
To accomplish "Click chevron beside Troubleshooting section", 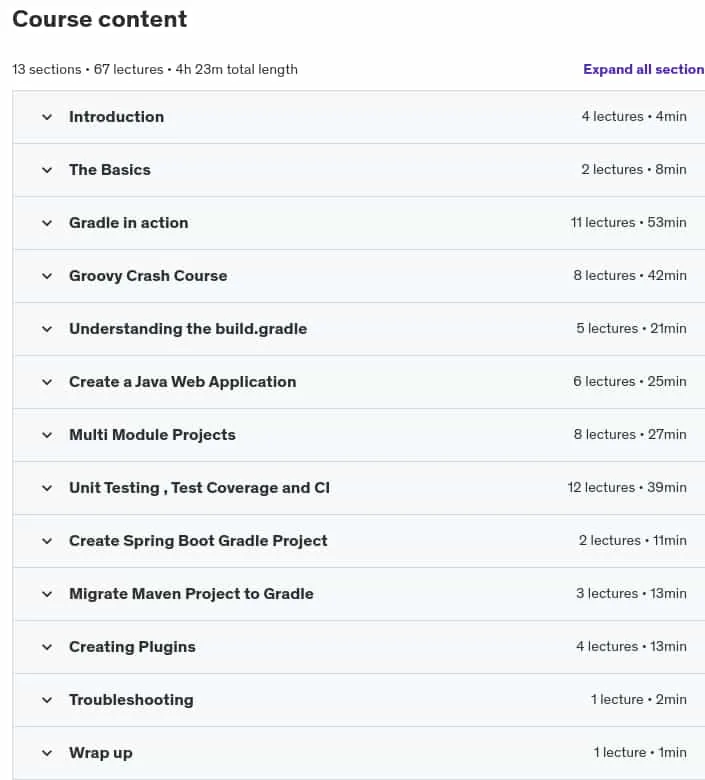I will [47, 700].
